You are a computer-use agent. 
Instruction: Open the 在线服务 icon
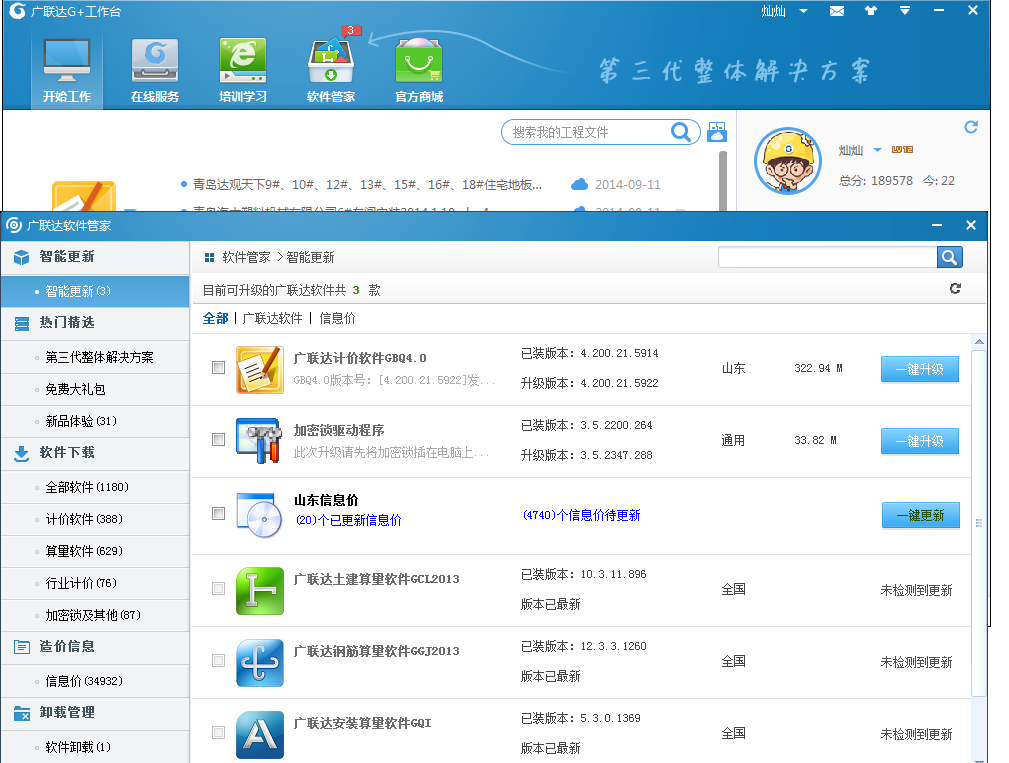[x=155, y=69]
